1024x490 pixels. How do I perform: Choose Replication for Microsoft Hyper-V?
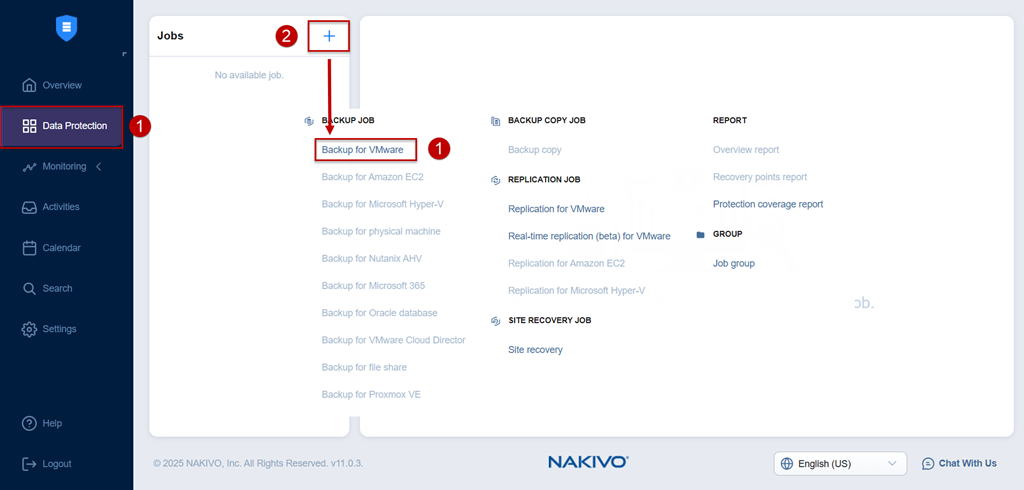coord(577,290)
